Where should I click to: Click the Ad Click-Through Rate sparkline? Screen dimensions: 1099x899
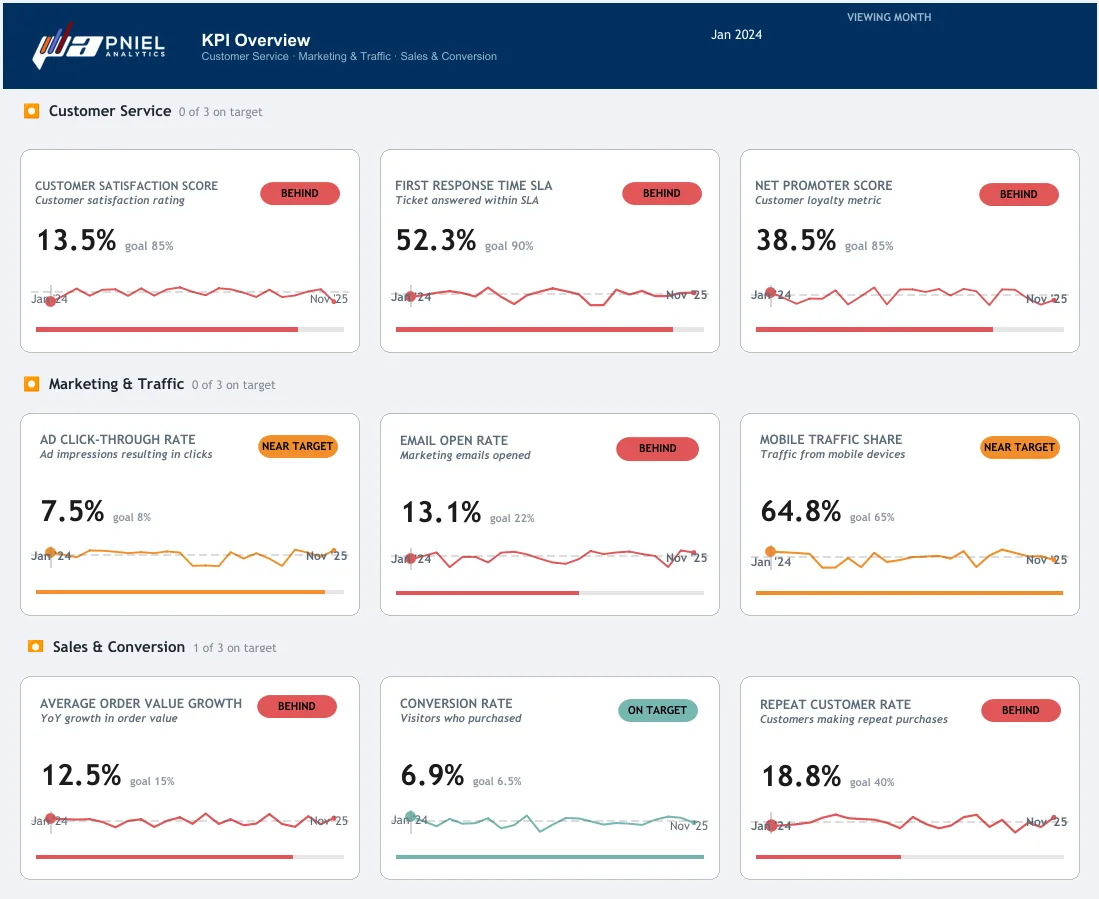click(190, 556)
